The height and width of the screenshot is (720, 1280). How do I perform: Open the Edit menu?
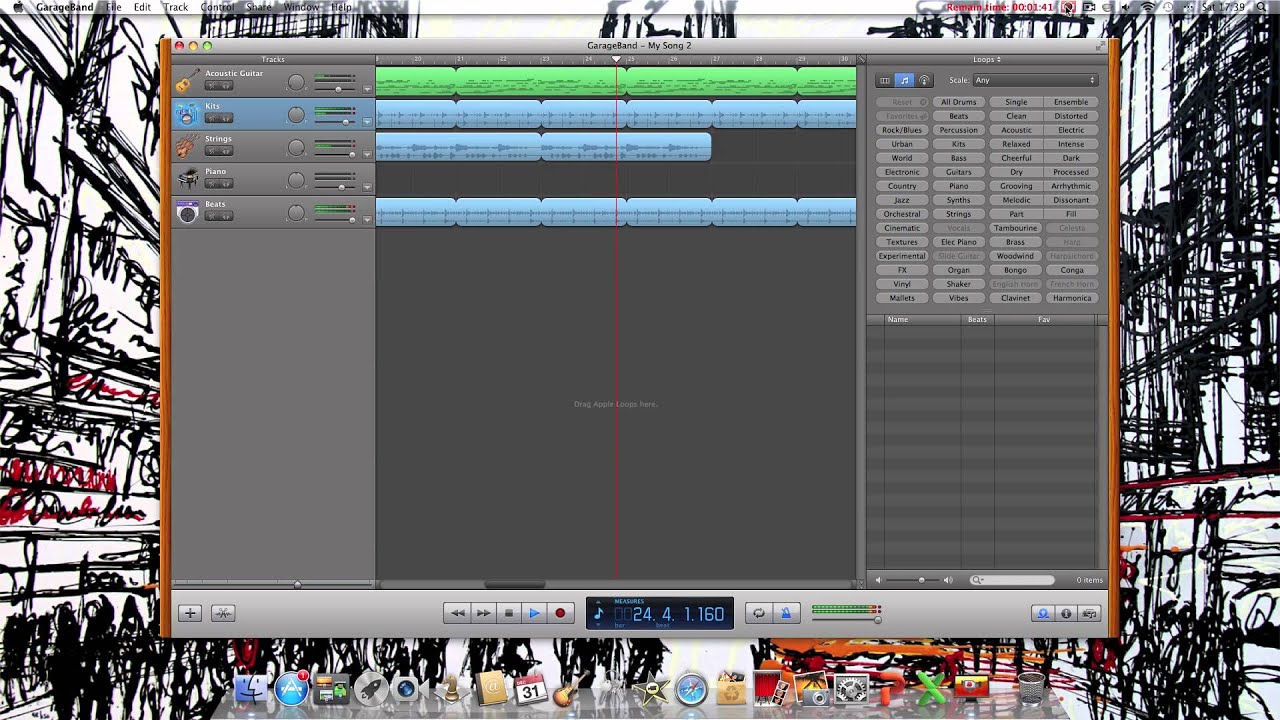143,7
